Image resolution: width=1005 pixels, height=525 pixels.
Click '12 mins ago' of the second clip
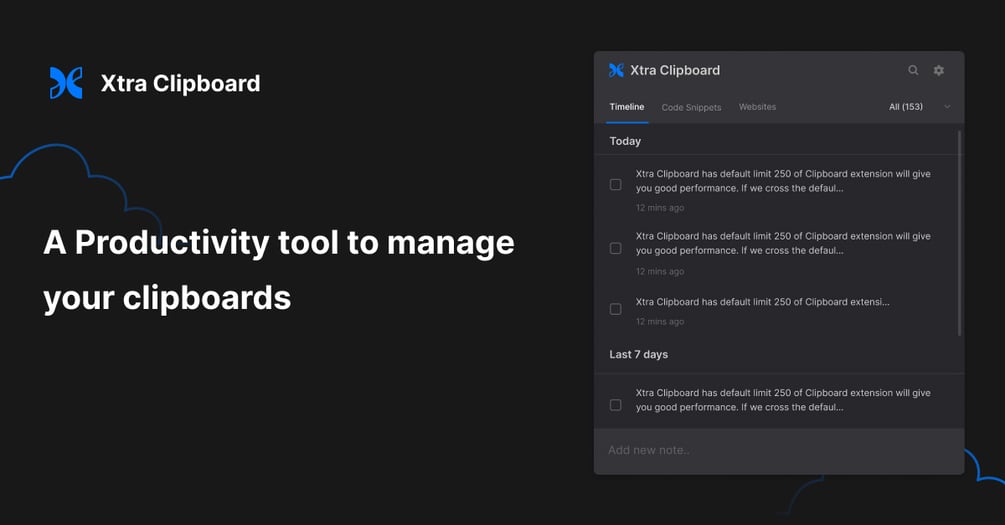pyautogui.click(x=660, y=271)
